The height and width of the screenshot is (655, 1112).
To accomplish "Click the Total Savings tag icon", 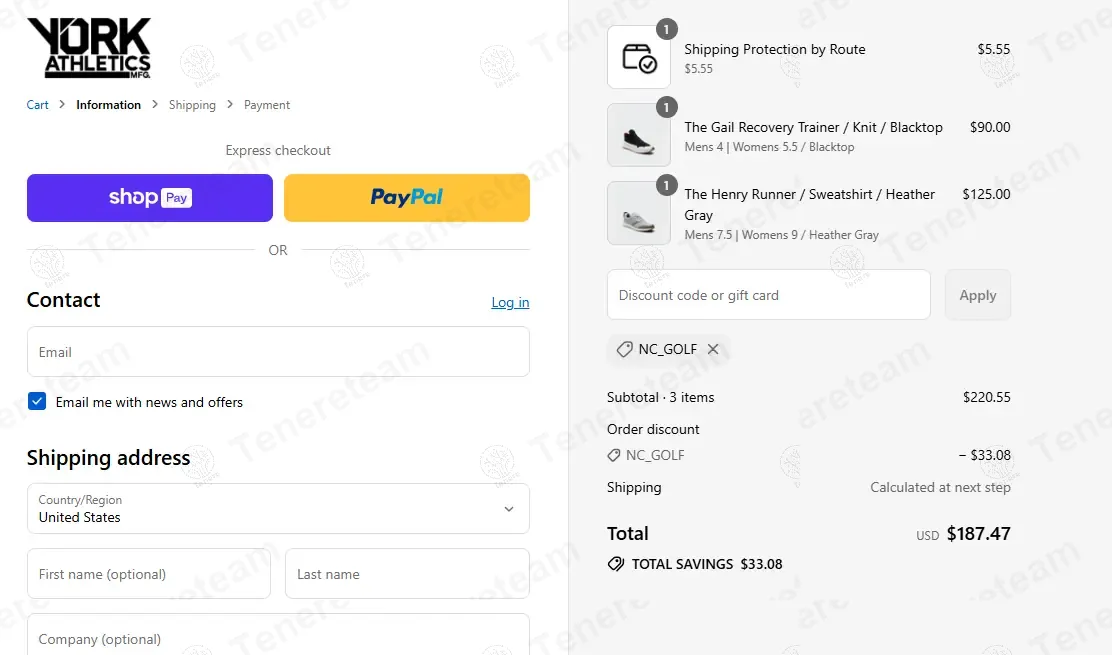I will [616, 564].
